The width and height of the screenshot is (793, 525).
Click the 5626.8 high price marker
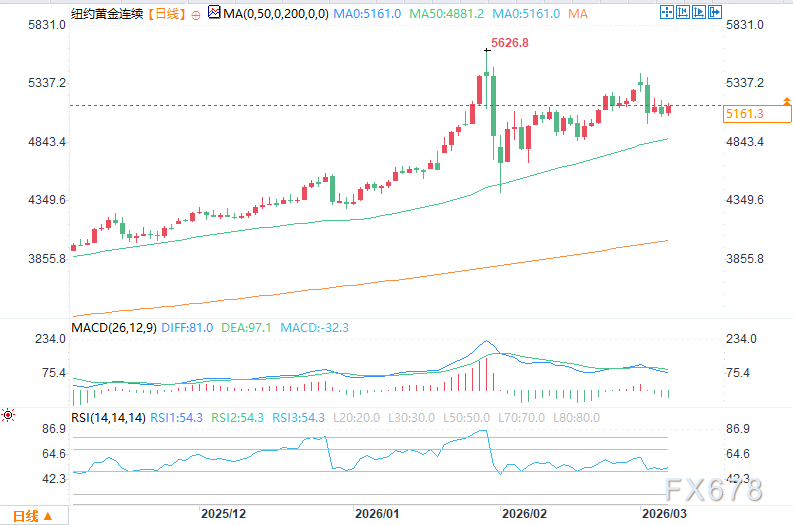[x=510, y=44]
